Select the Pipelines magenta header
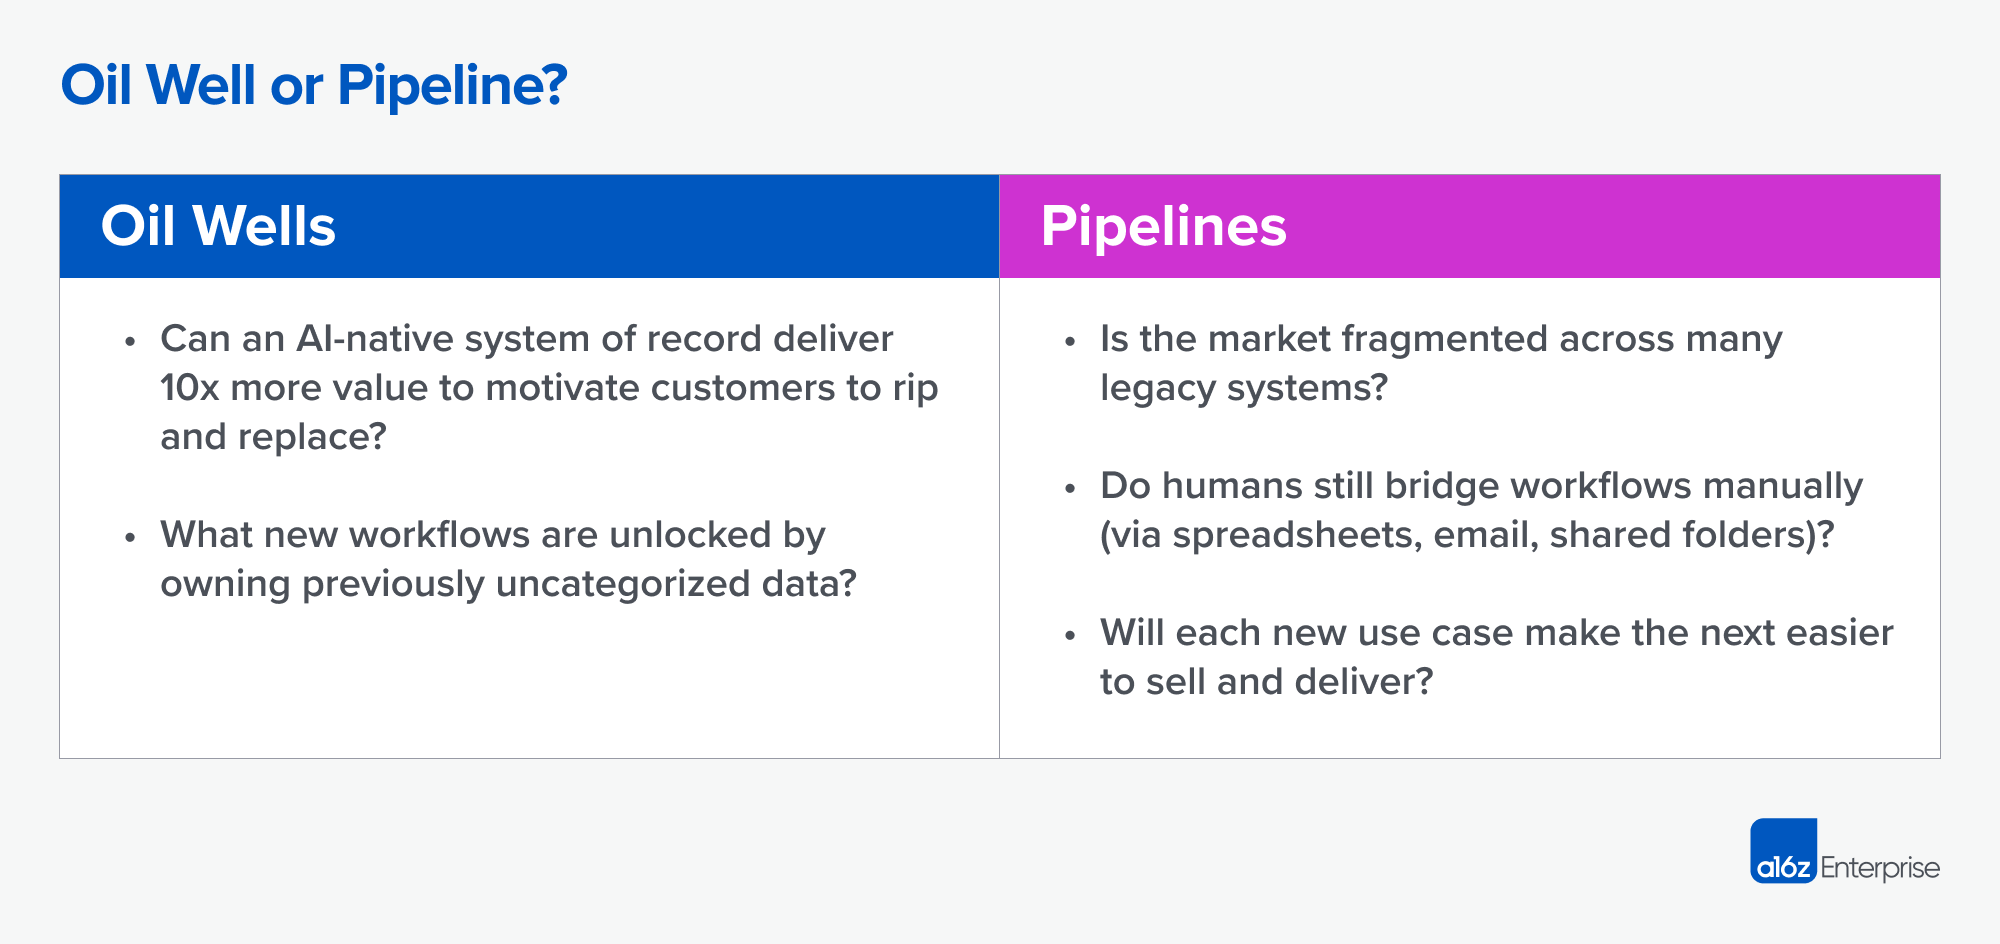This screenshot has width=2000, height=944. pos(1470,226)
